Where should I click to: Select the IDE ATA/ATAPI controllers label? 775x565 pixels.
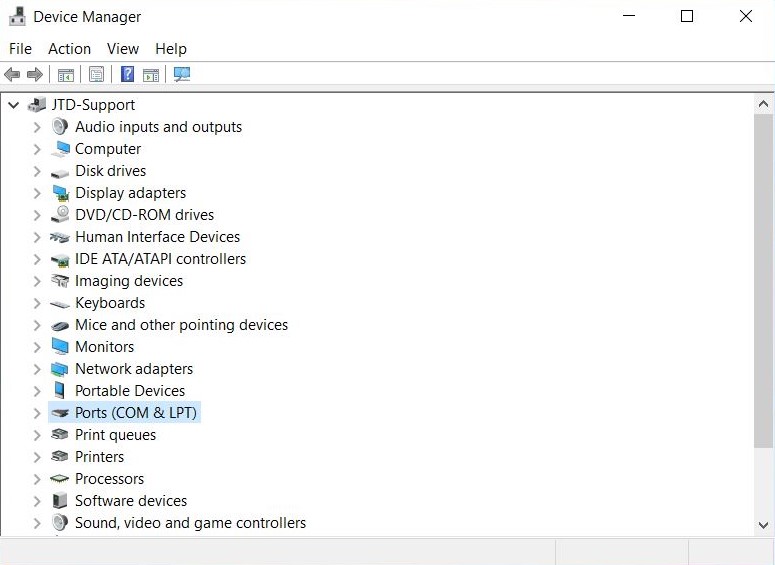tap(160, 259)
